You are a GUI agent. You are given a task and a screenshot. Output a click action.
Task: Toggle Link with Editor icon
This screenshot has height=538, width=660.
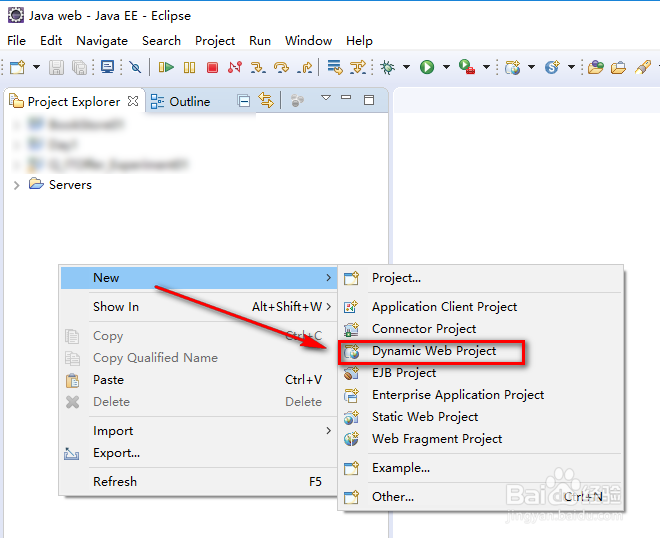(x=266, y=101)
